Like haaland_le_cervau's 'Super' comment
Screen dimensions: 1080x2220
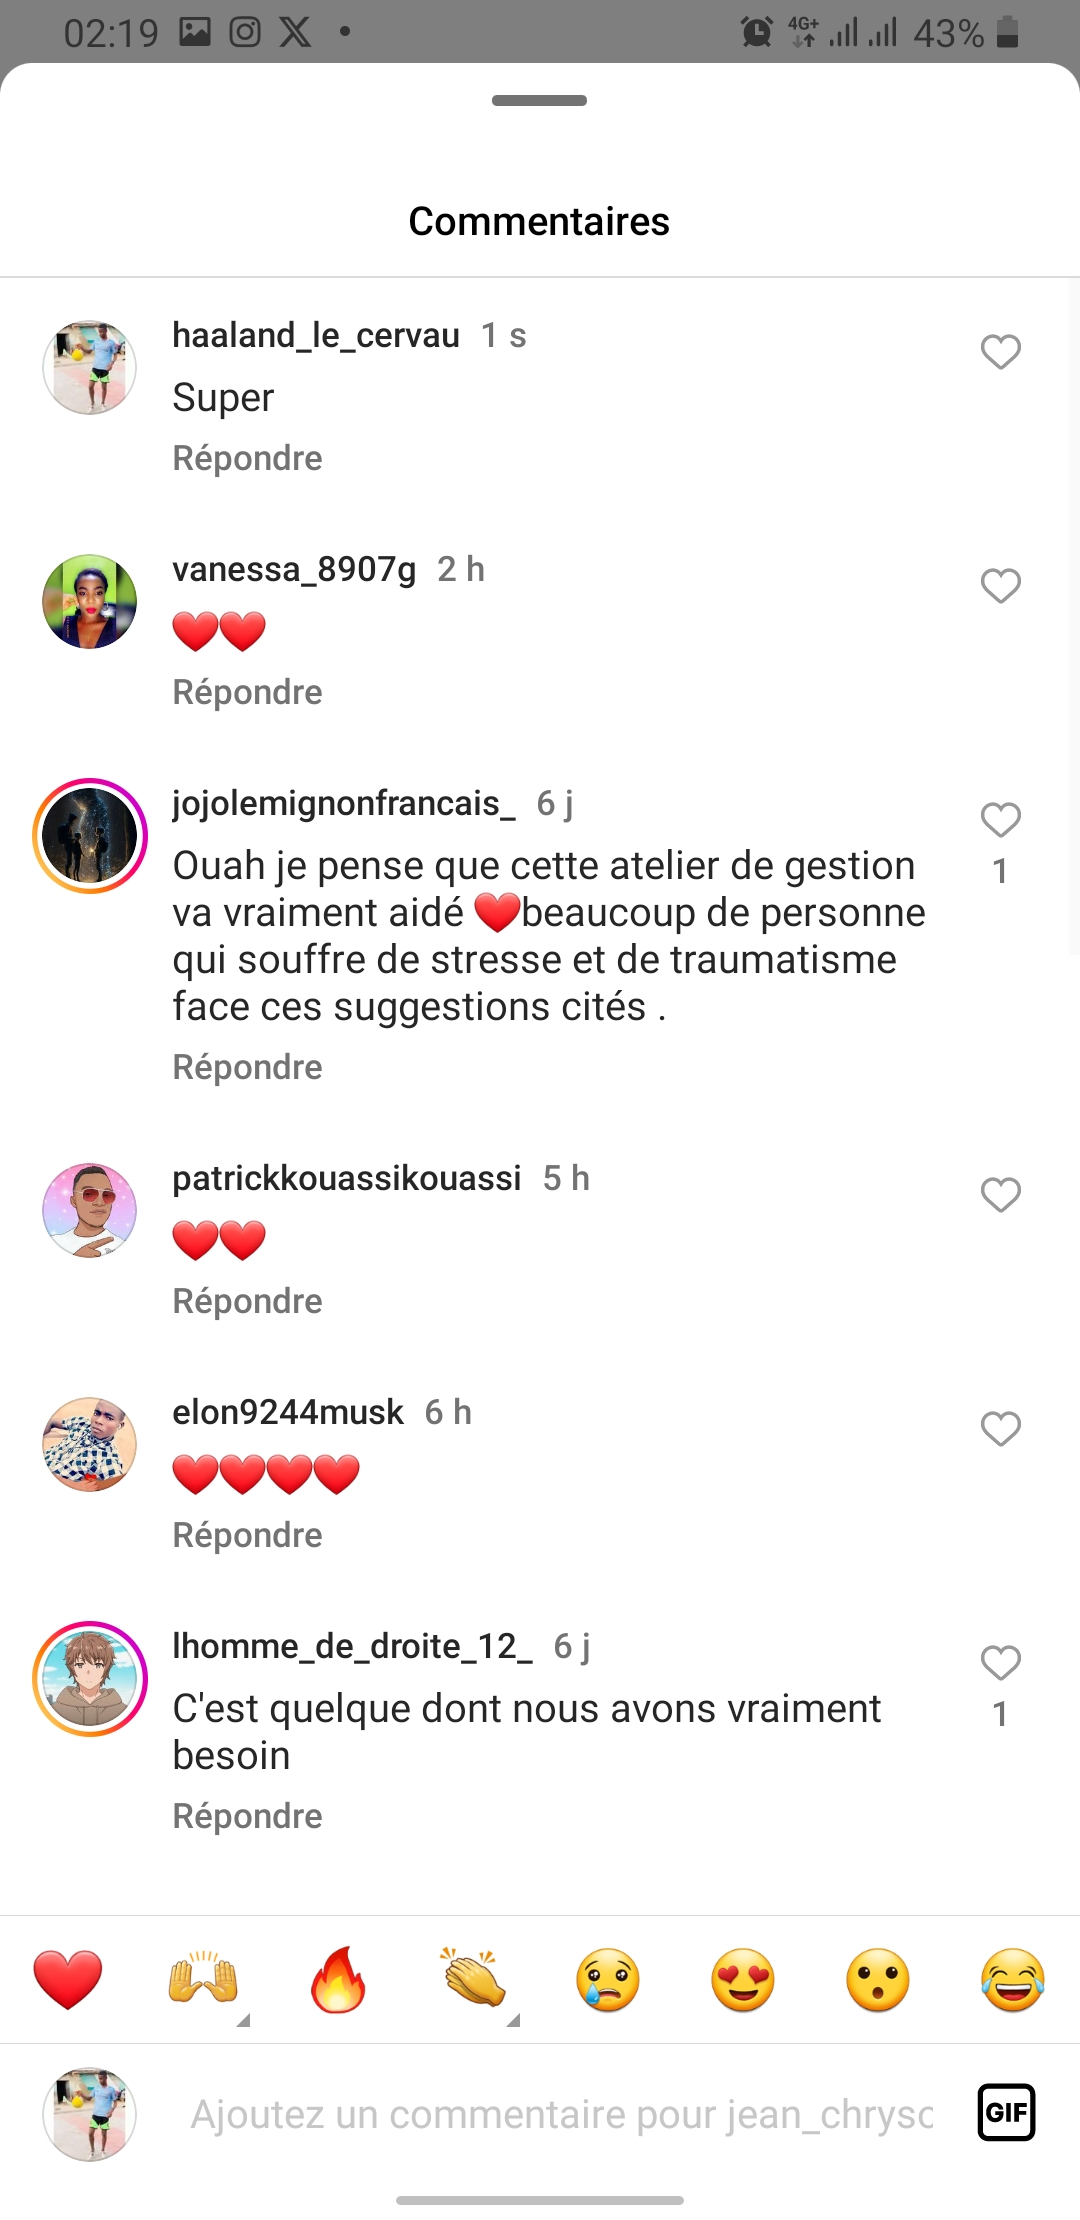(1000, 352)
